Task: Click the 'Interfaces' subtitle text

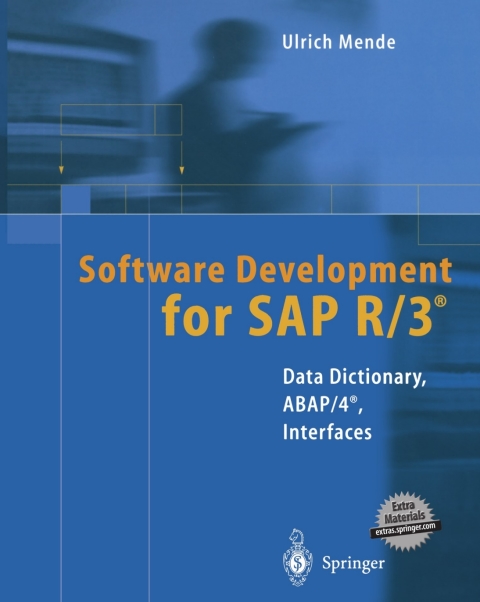Action: click(x=327, y=432)
